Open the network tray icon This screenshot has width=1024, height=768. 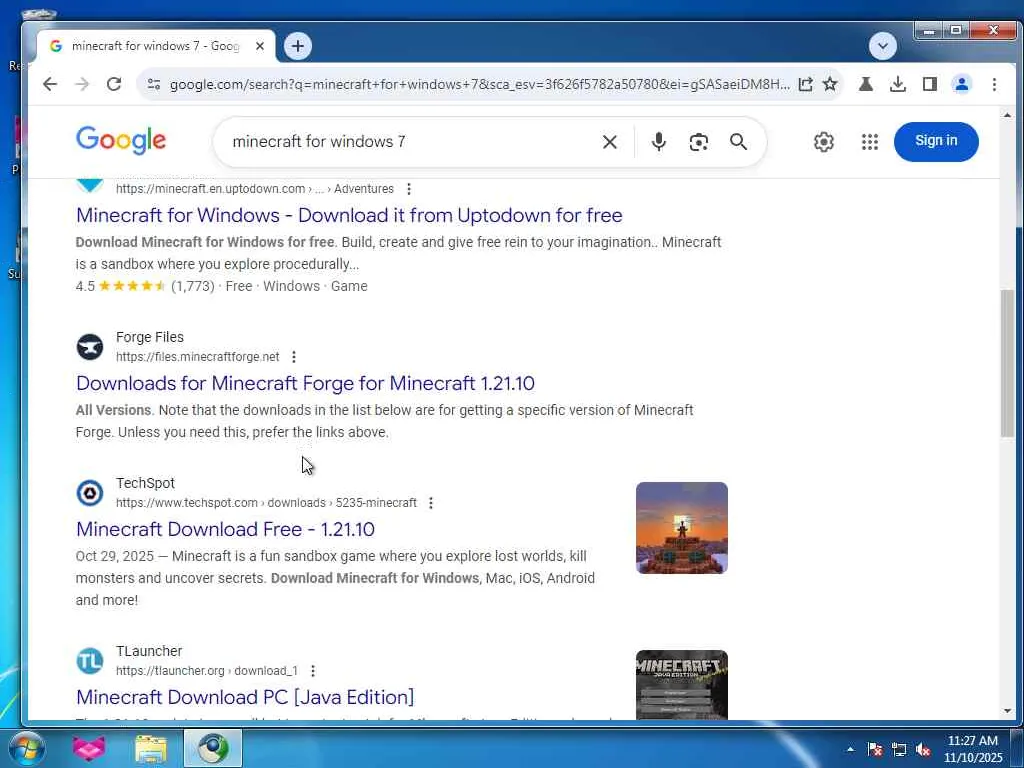pos(899,749)
